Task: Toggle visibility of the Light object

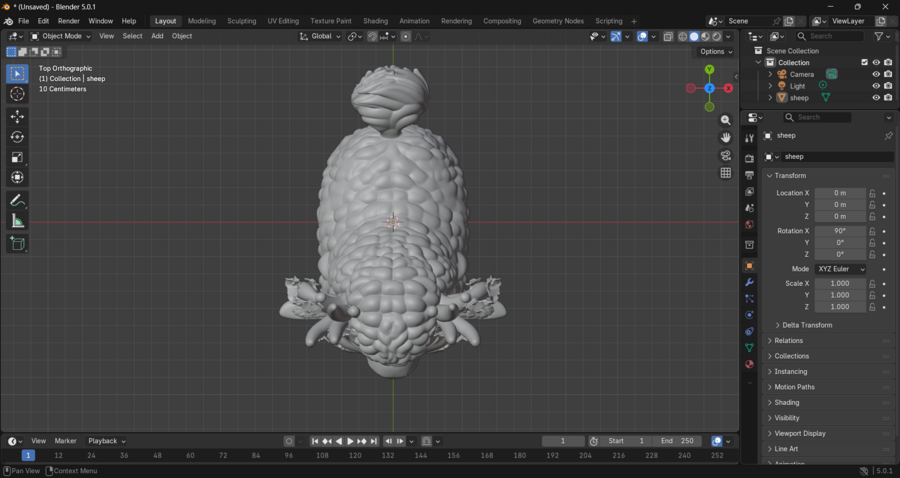Action: (x=876, y=86)
